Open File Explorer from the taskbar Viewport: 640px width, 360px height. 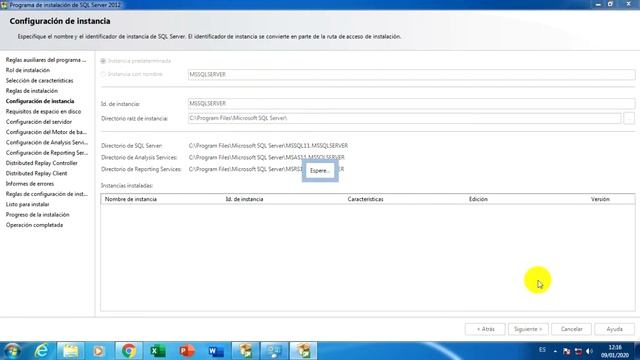(x=70, y=351)
